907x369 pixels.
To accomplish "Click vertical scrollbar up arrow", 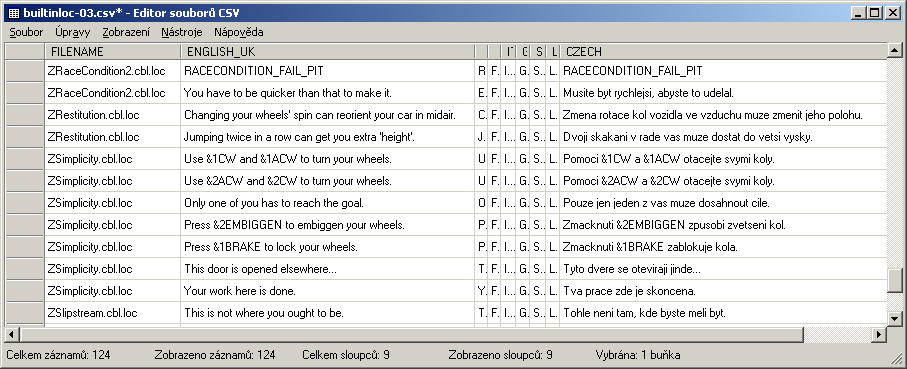I will pos(894,51).
